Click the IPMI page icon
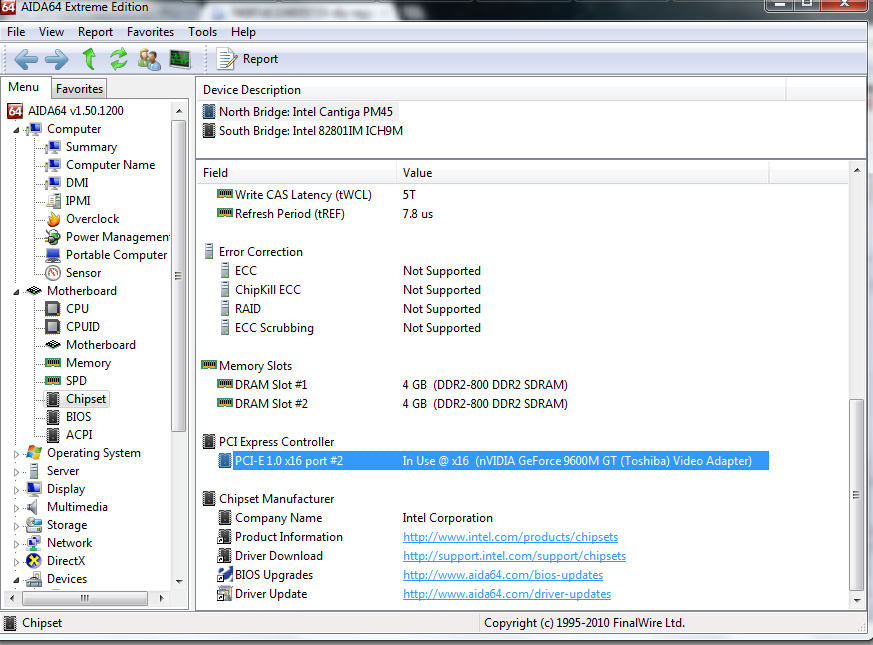 click(53, 201)
